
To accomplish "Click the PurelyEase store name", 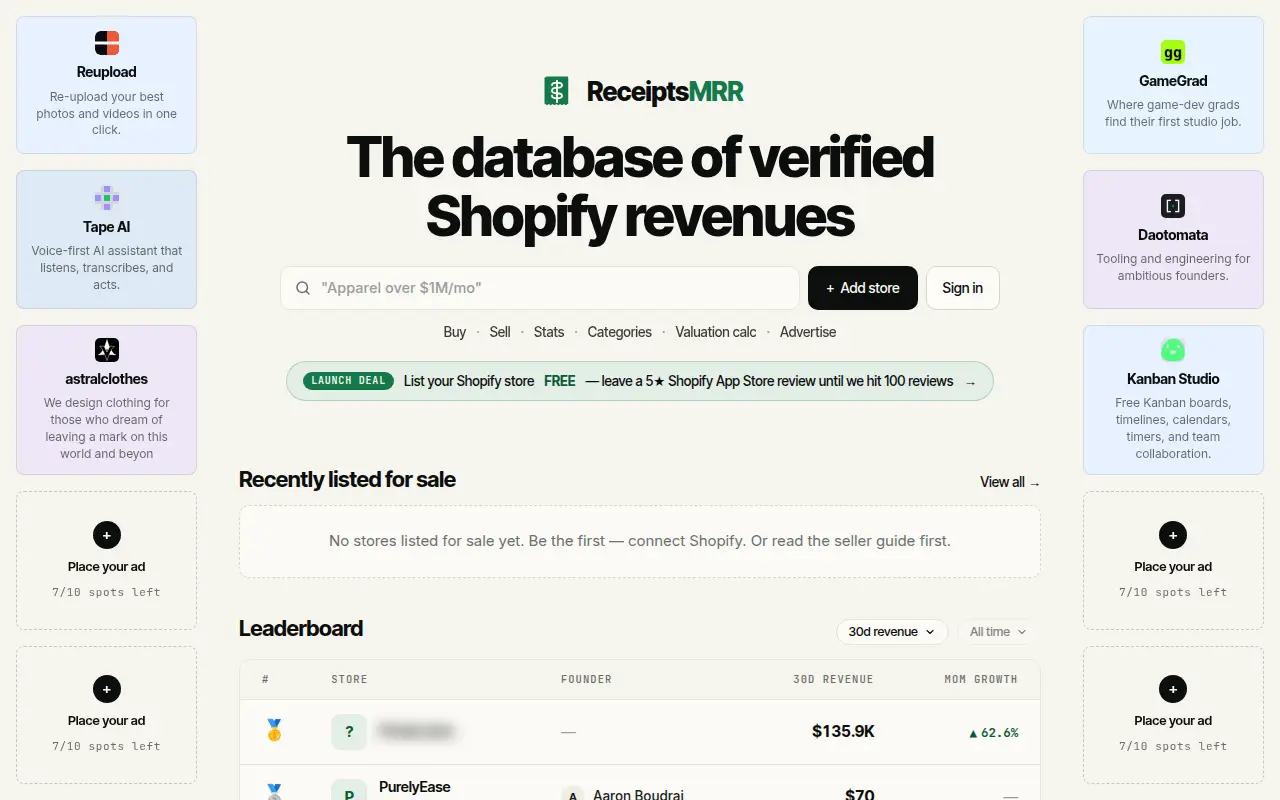I will [415, 787].
